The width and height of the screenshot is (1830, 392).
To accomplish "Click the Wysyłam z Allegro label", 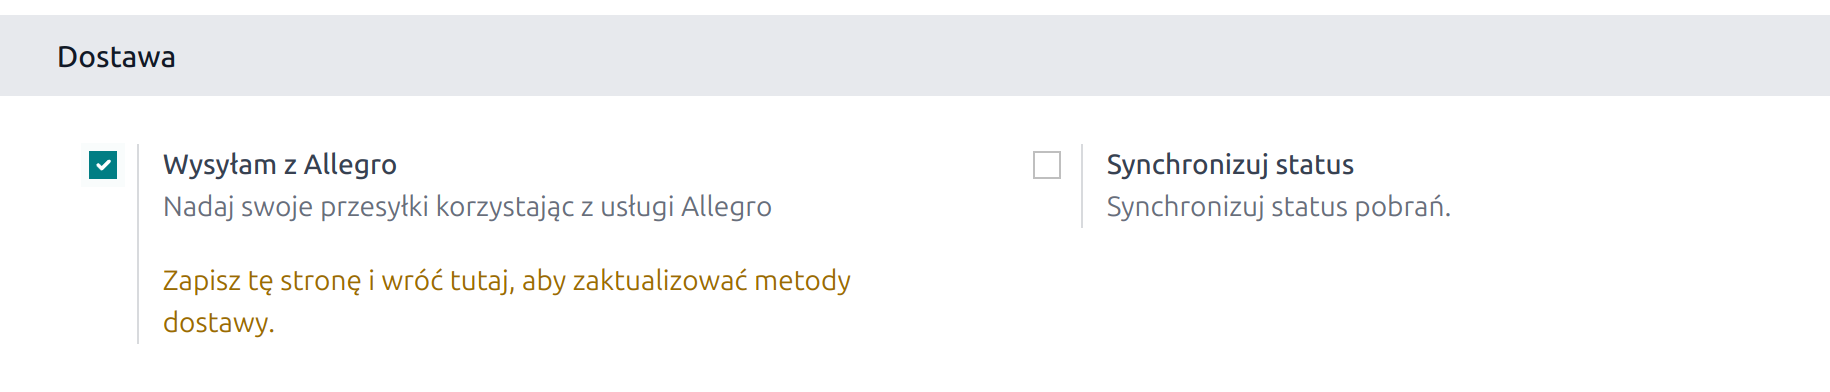I will pos(280,165).
